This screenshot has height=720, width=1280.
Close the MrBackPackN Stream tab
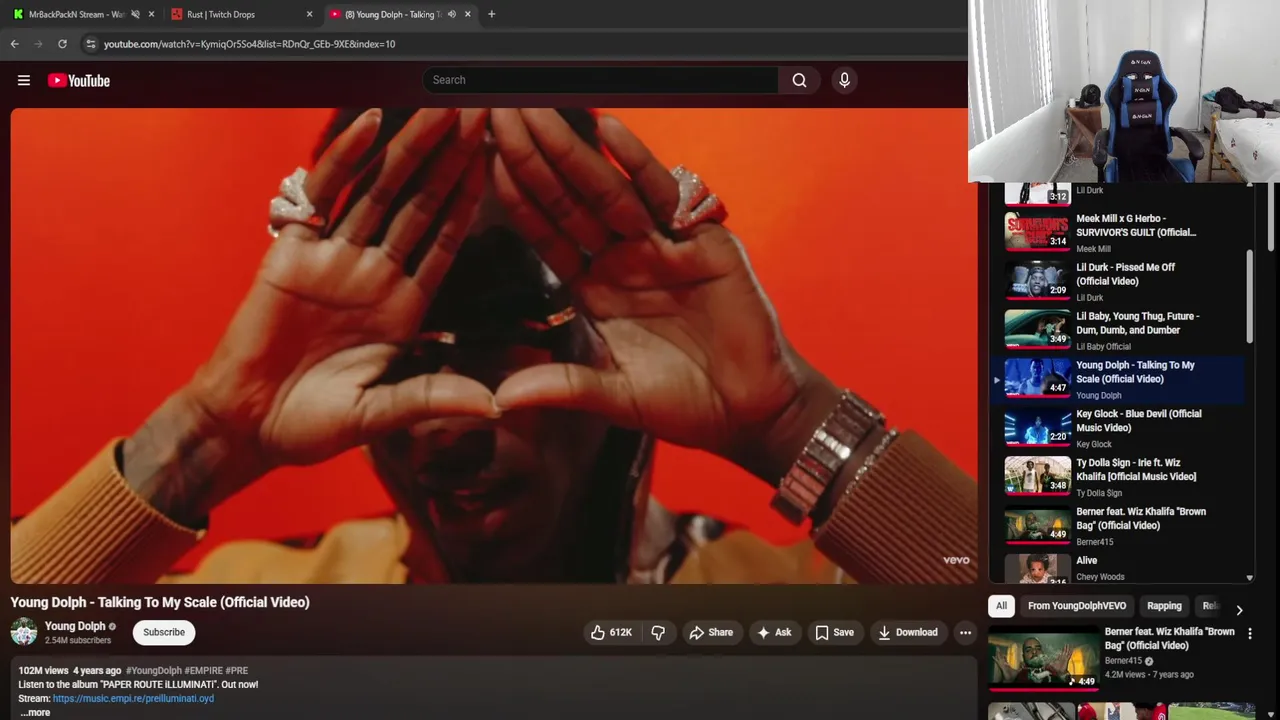pyautogui.click(x=151, y=14)
